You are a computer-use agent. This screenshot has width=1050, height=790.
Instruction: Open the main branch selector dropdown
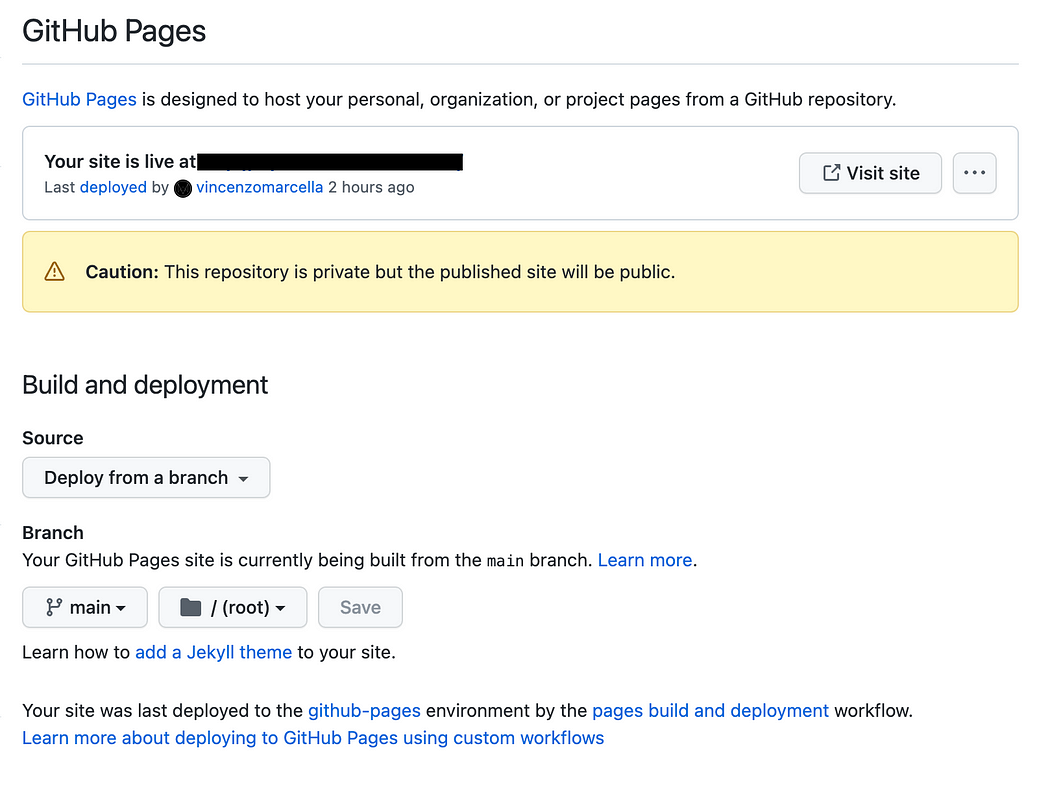tap(85, 607)
